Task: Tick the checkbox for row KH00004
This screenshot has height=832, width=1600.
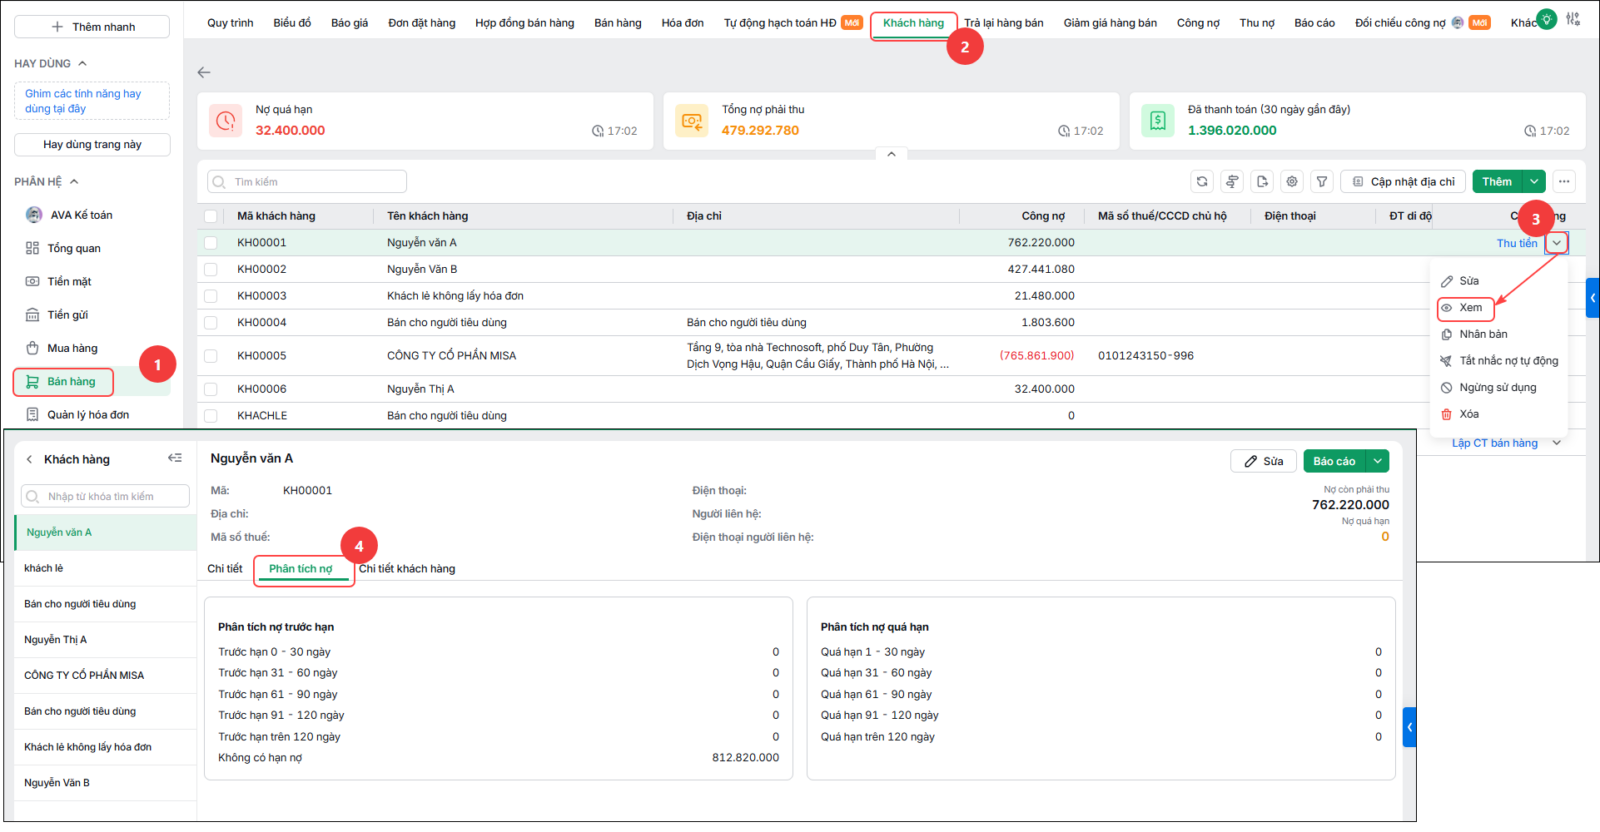Action: pyautogui.click(x=210, y=323)
